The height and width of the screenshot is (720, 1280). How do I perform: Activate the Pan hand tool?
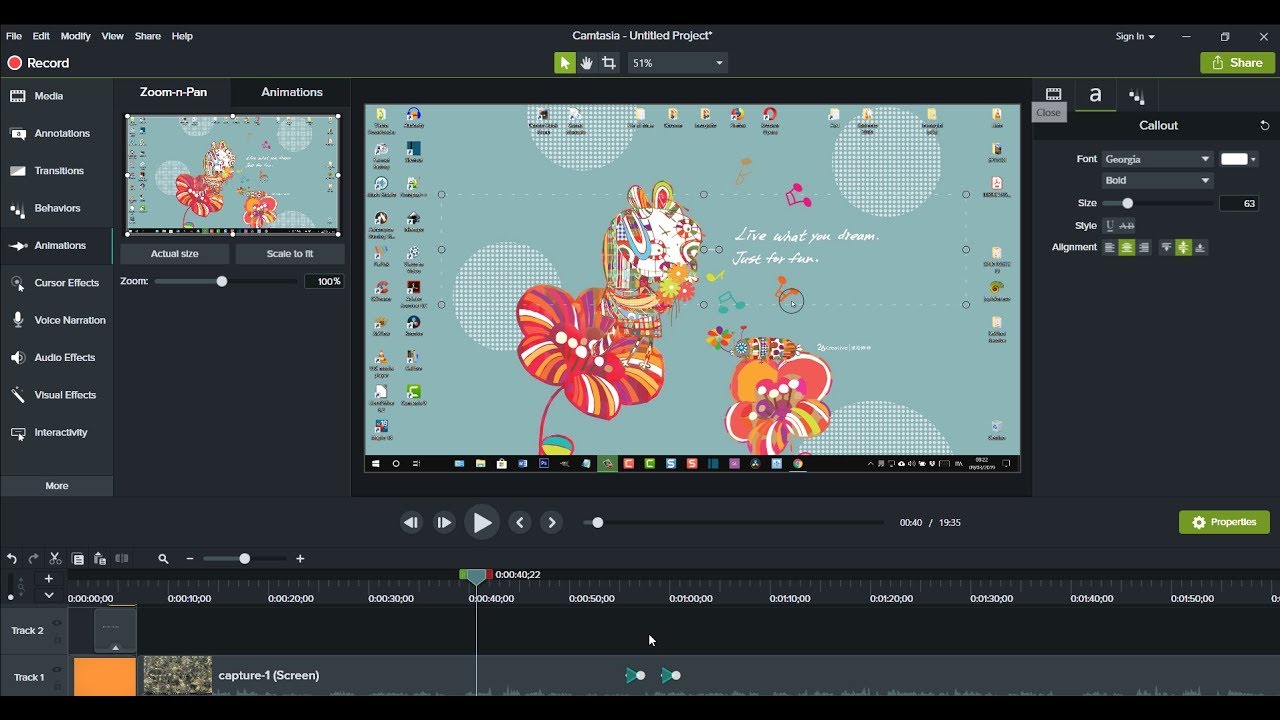(587, 63)
